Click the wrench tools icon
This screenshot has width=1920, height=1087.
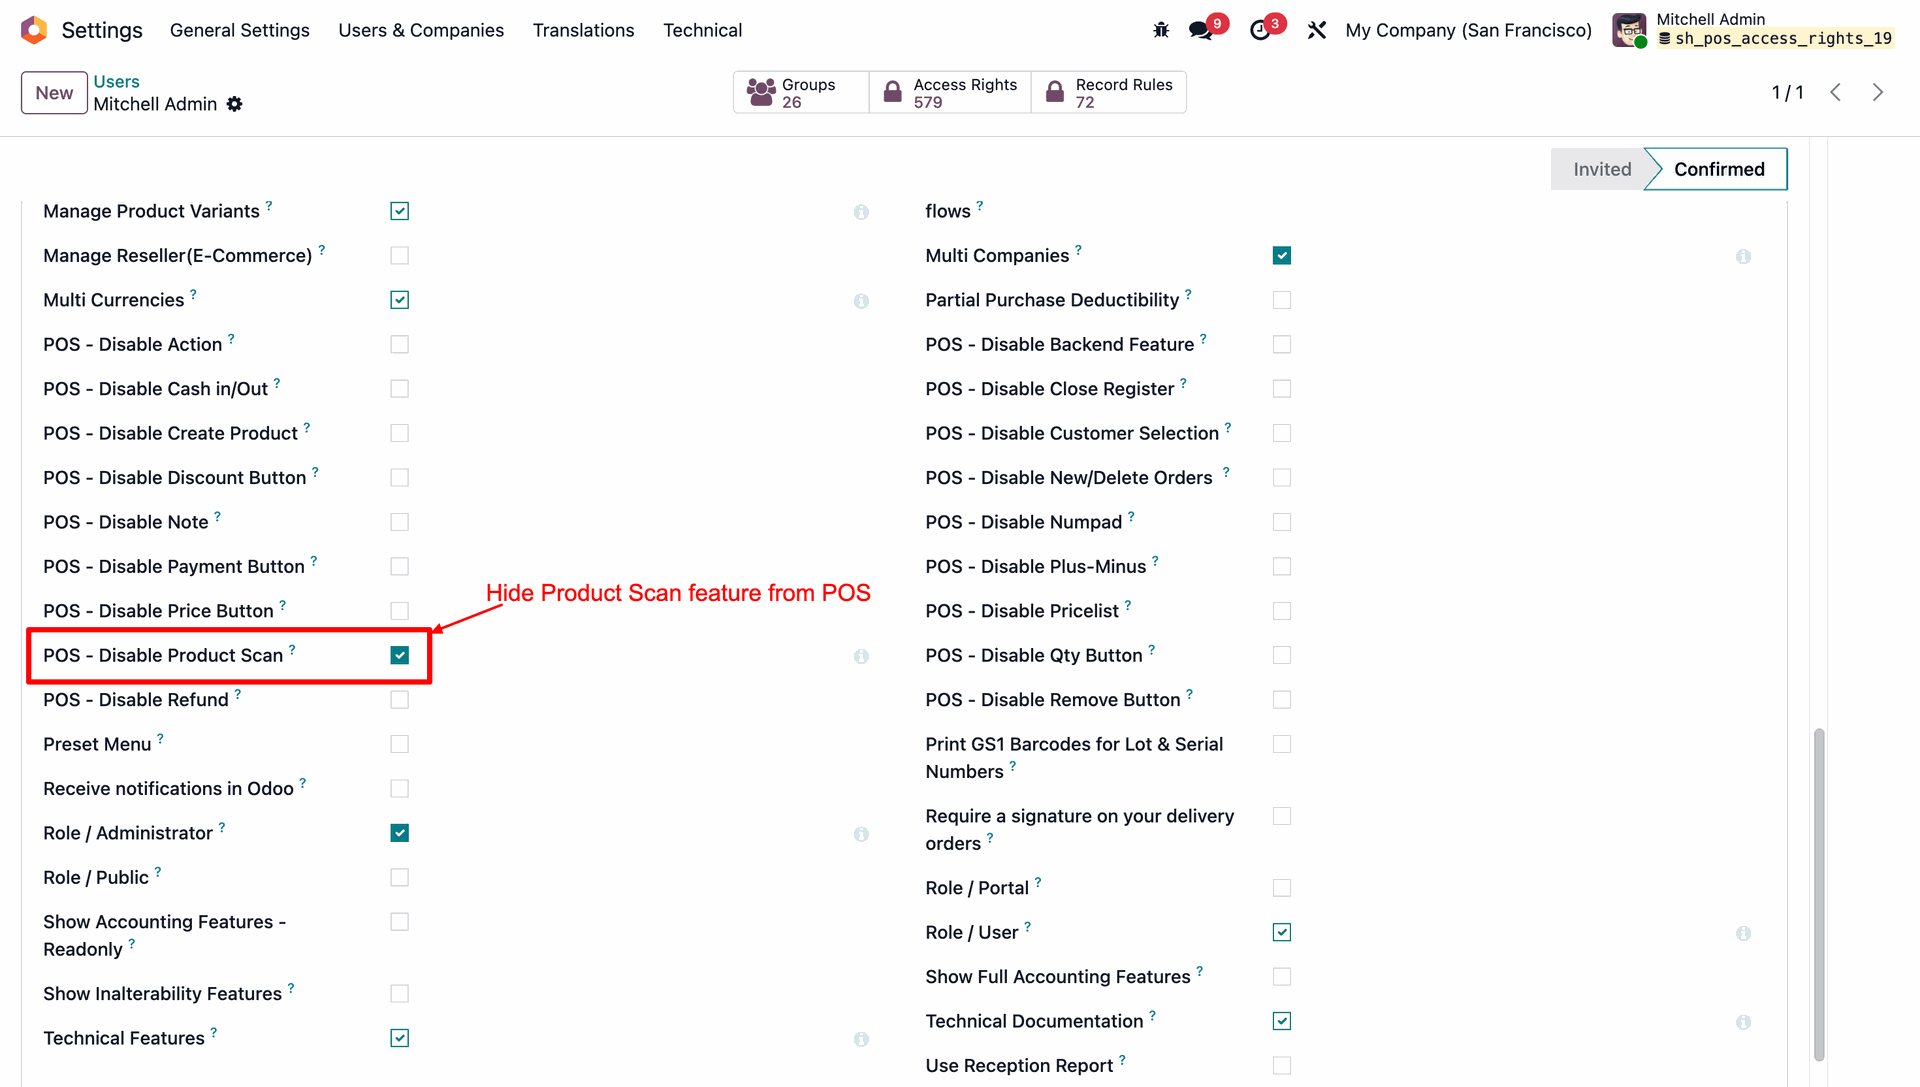1316,30
